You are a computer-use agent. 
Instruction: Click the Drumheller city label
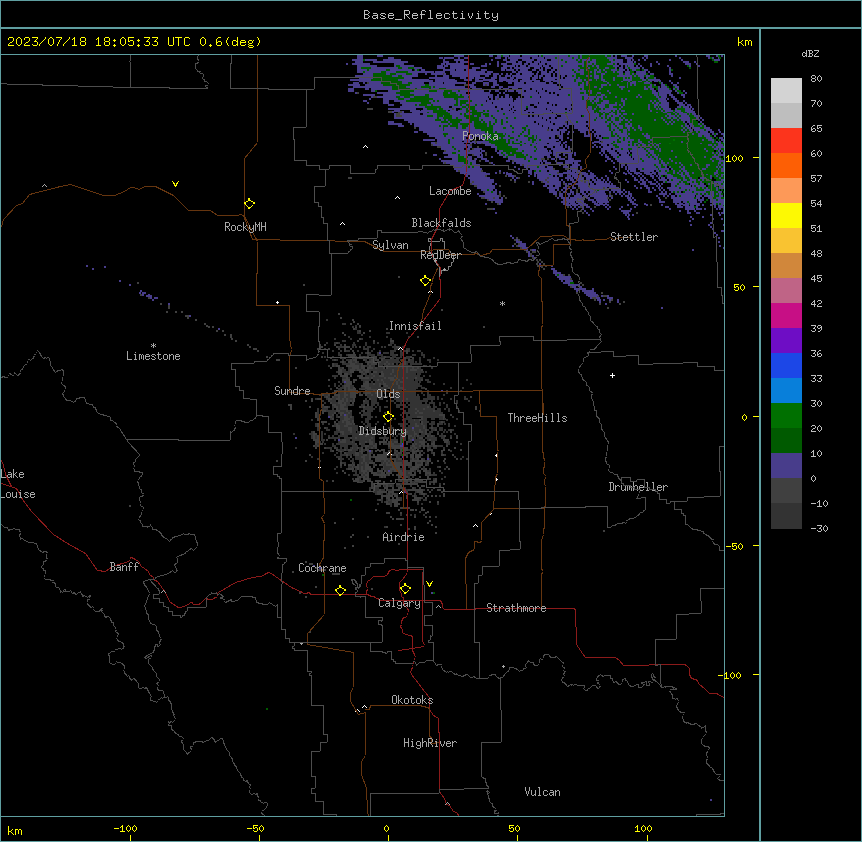tap(638, 487)
